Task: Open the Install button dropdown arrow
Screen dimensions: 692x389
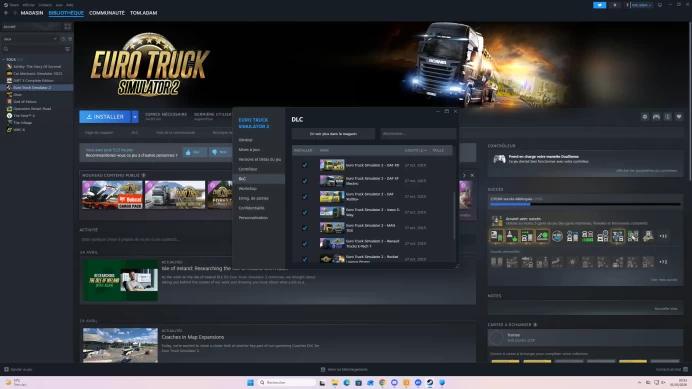Action: (135, 117)
